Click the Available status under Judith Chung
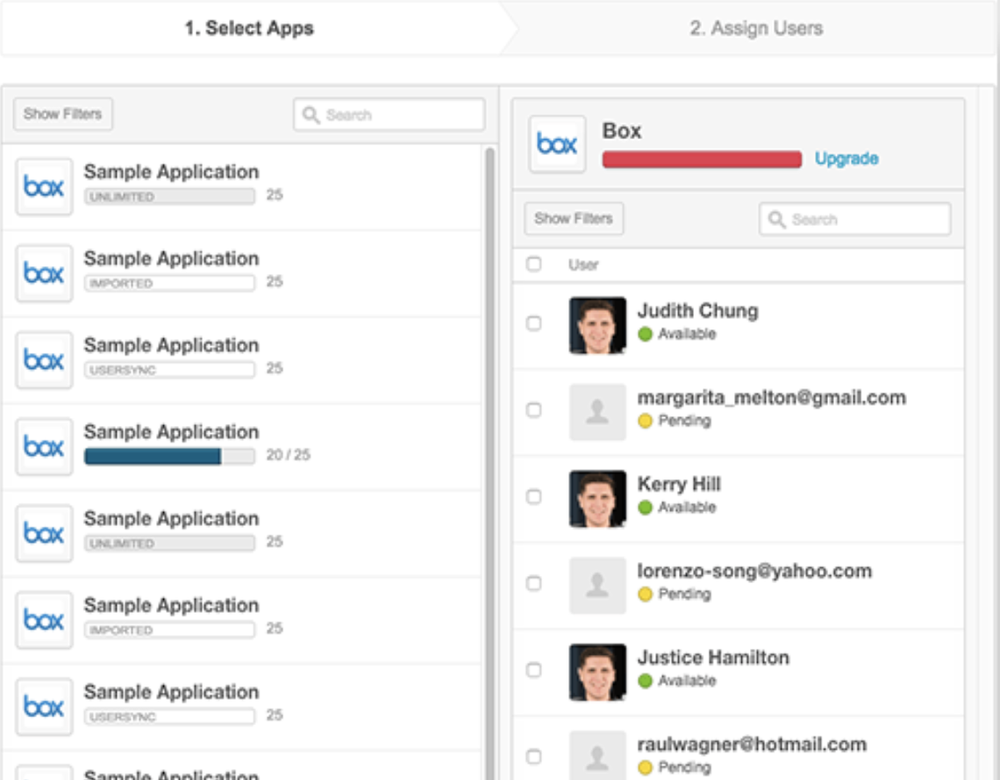1000x780 pixels. coord(677,334)
